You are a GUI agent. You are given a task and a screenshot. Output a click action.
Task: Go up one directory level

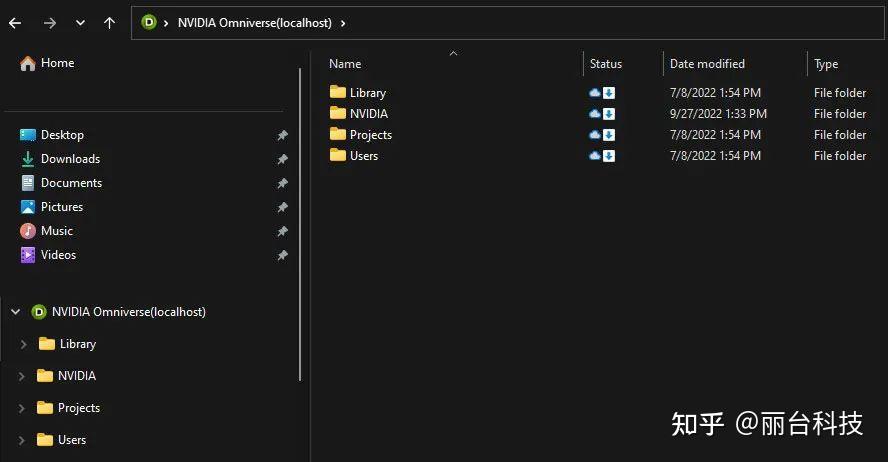point(109,23)
